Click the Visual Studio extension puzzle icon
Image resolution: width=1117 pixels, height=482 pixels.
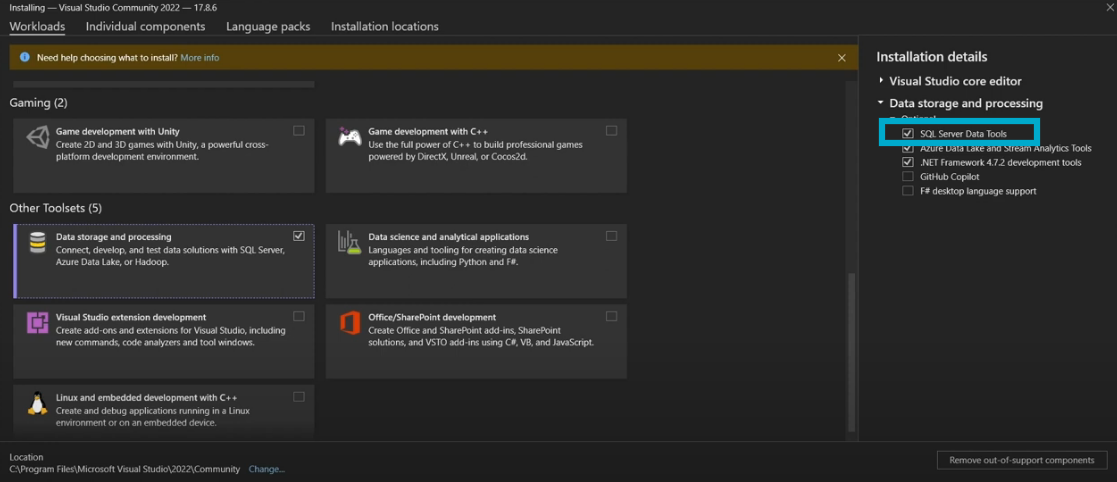pos(37,323)
